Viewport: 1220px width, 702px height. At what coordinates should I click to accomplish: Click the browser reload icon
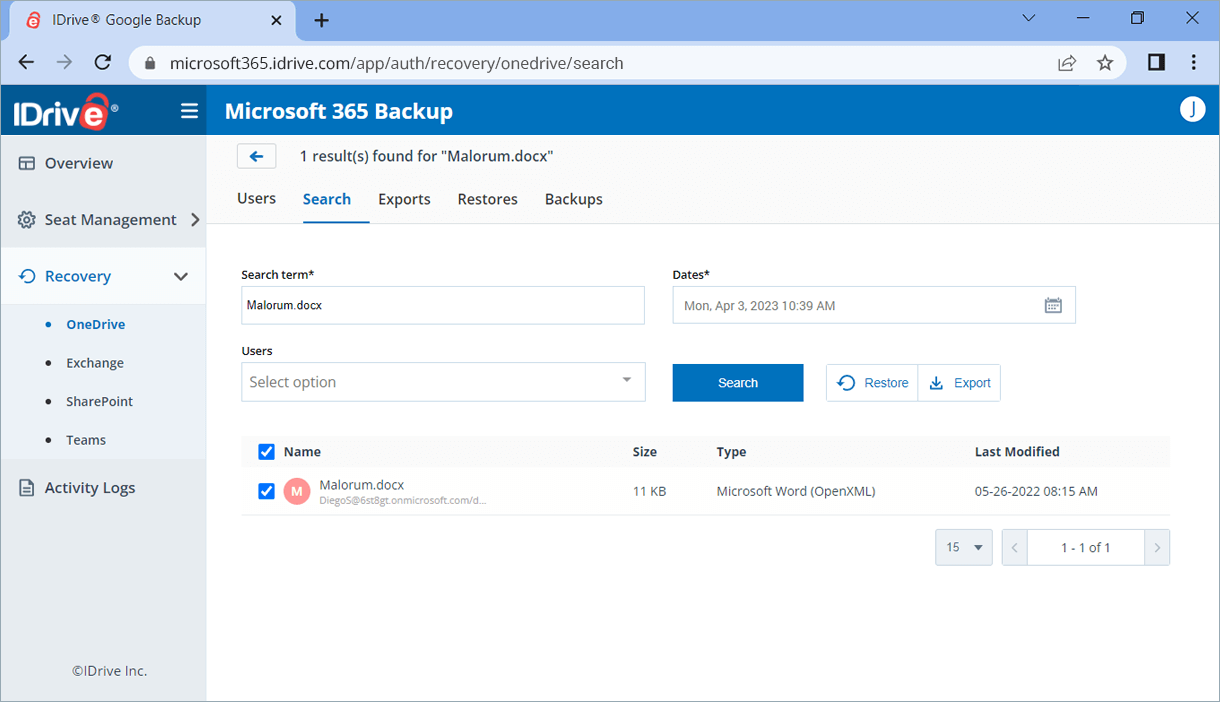pos(102,62)
